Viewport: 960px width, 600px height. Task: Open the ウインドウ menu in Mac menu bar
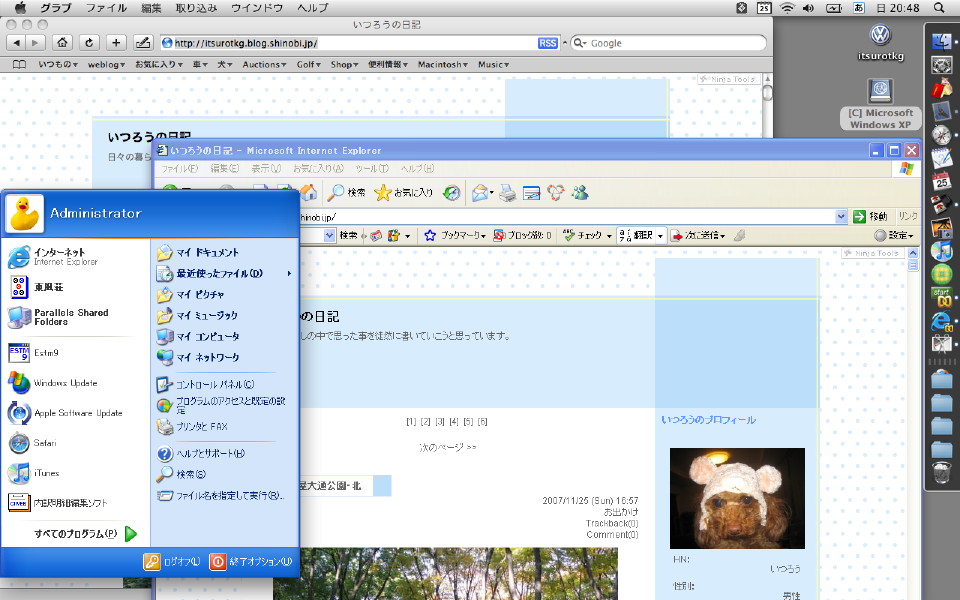pos(257,8)
